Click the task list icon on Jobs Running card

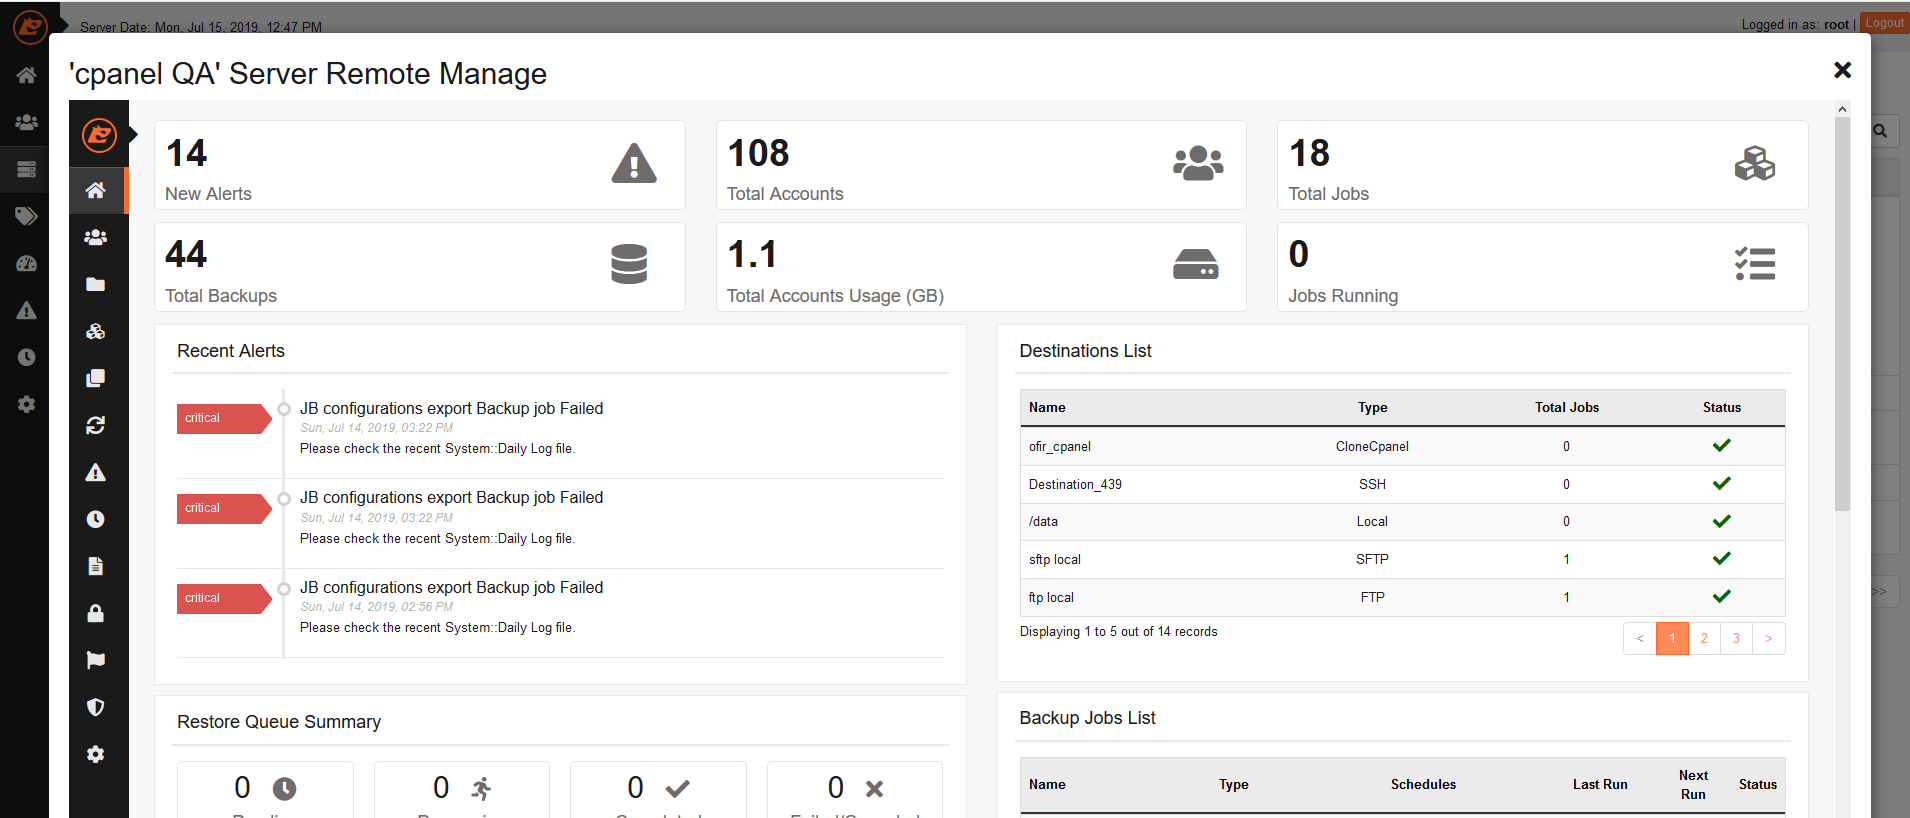pos(1755,264)
